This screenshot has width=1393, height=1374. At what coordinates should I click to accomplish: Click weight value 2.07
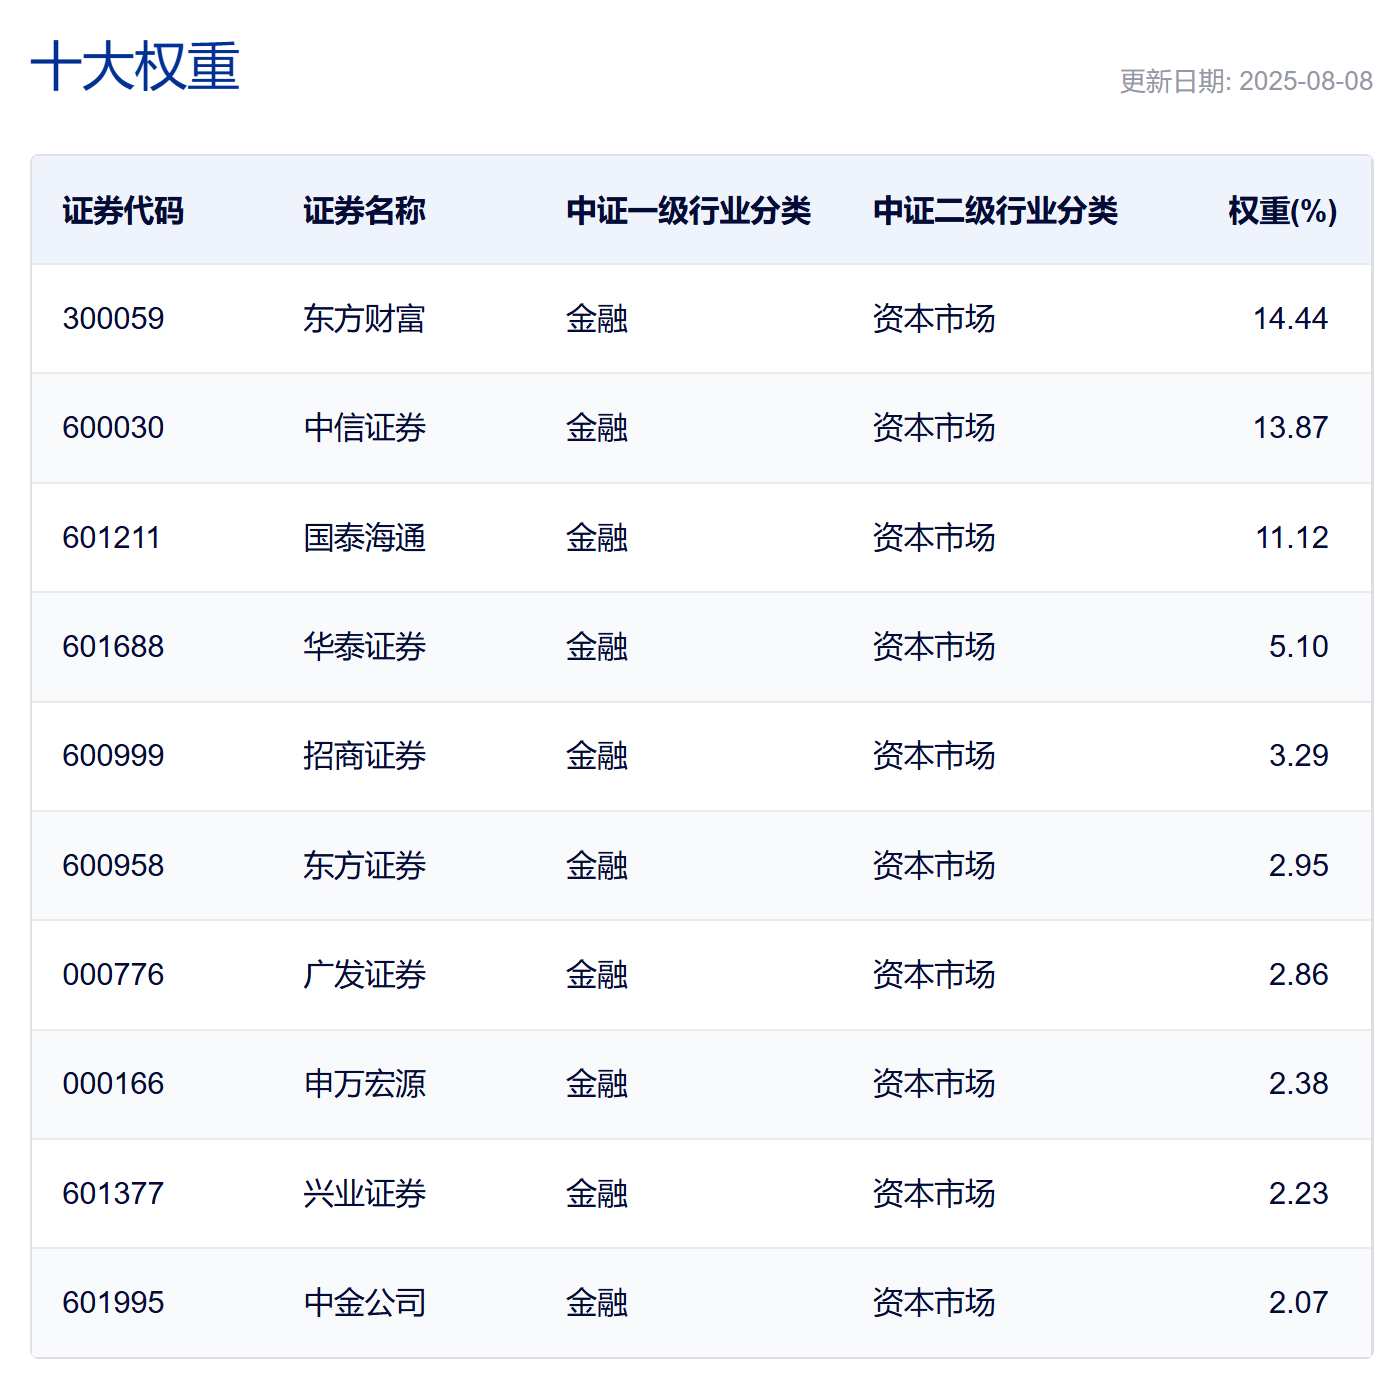click(x=1298, y=1303)
